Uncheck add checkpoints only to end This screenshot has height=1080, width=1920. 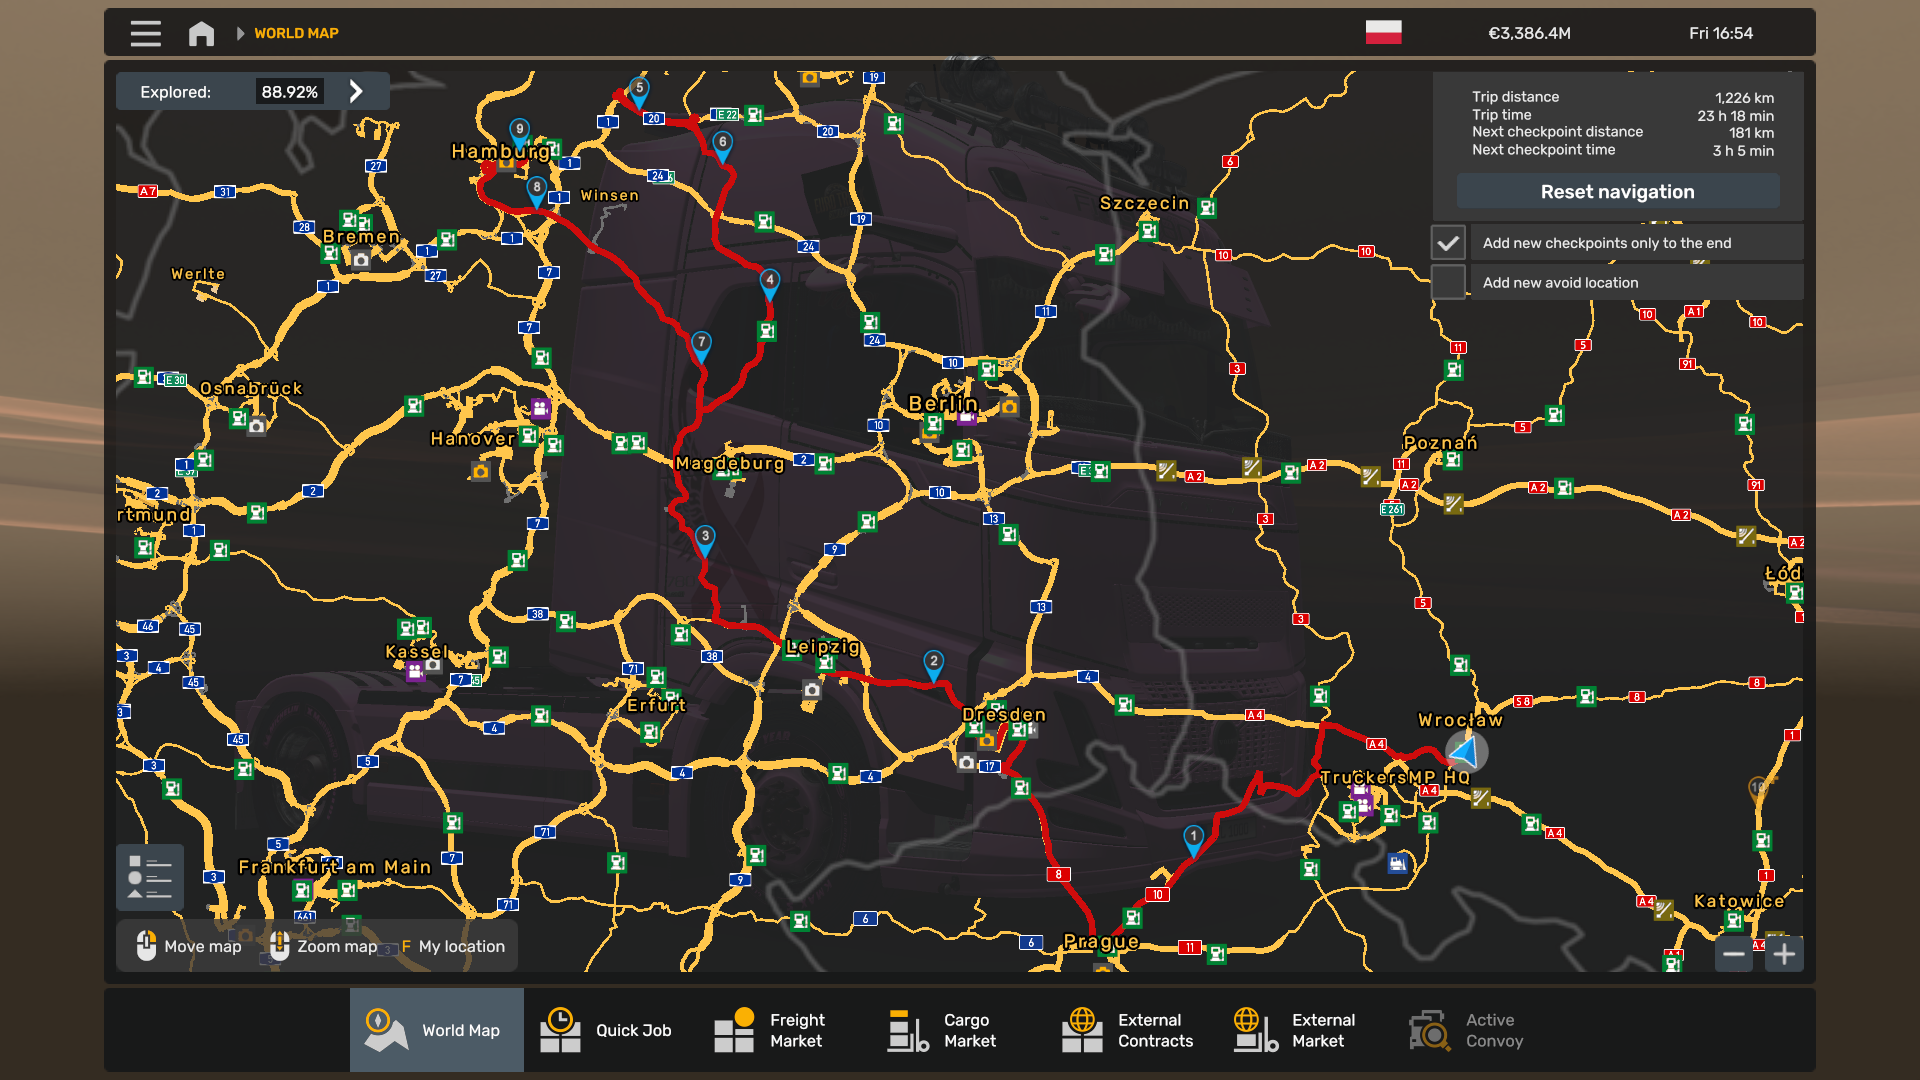pyautogui.click(x=1447, y=243)
